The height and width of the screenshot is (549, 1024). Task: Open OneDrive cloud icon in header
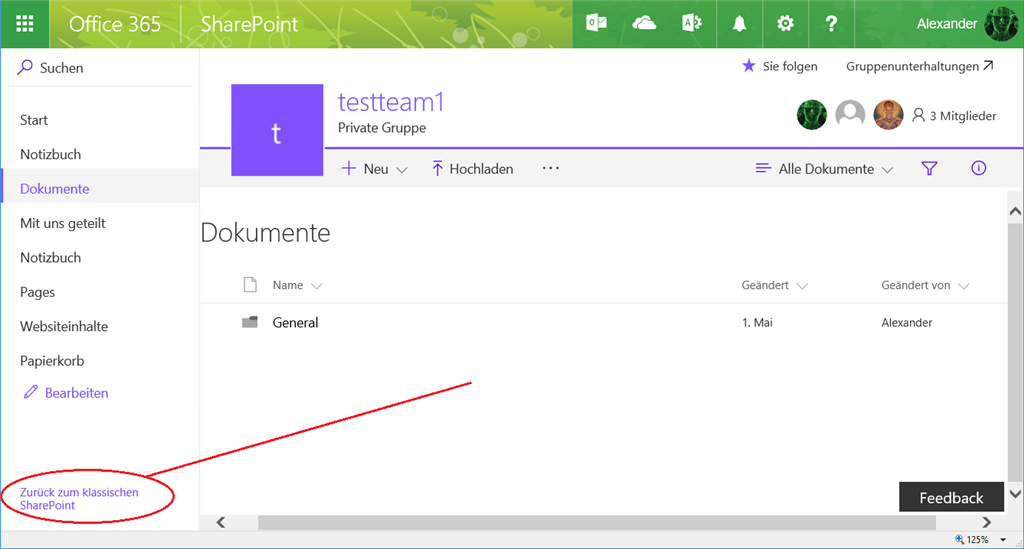point(644,24)
